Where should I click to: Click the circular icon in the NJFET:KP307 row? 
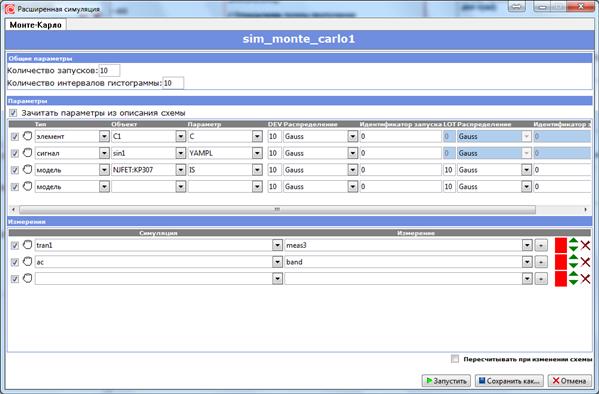pyautogui.click(x=28, y=170)
